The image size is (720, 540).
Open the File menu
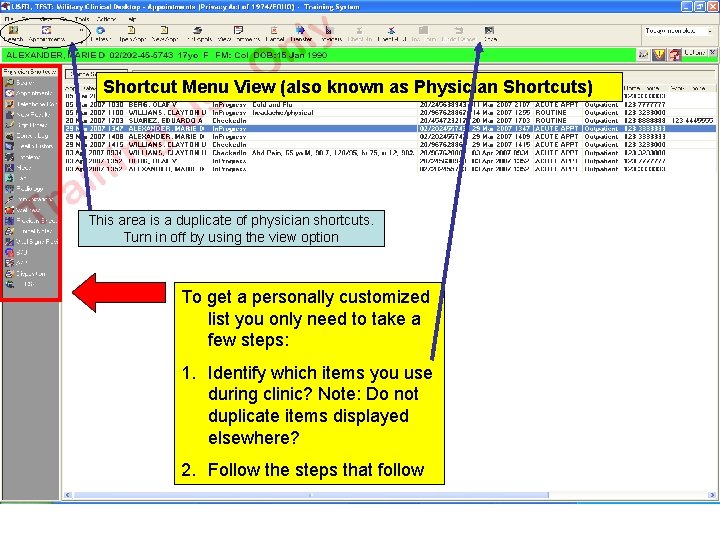click(x=9, y=19)
